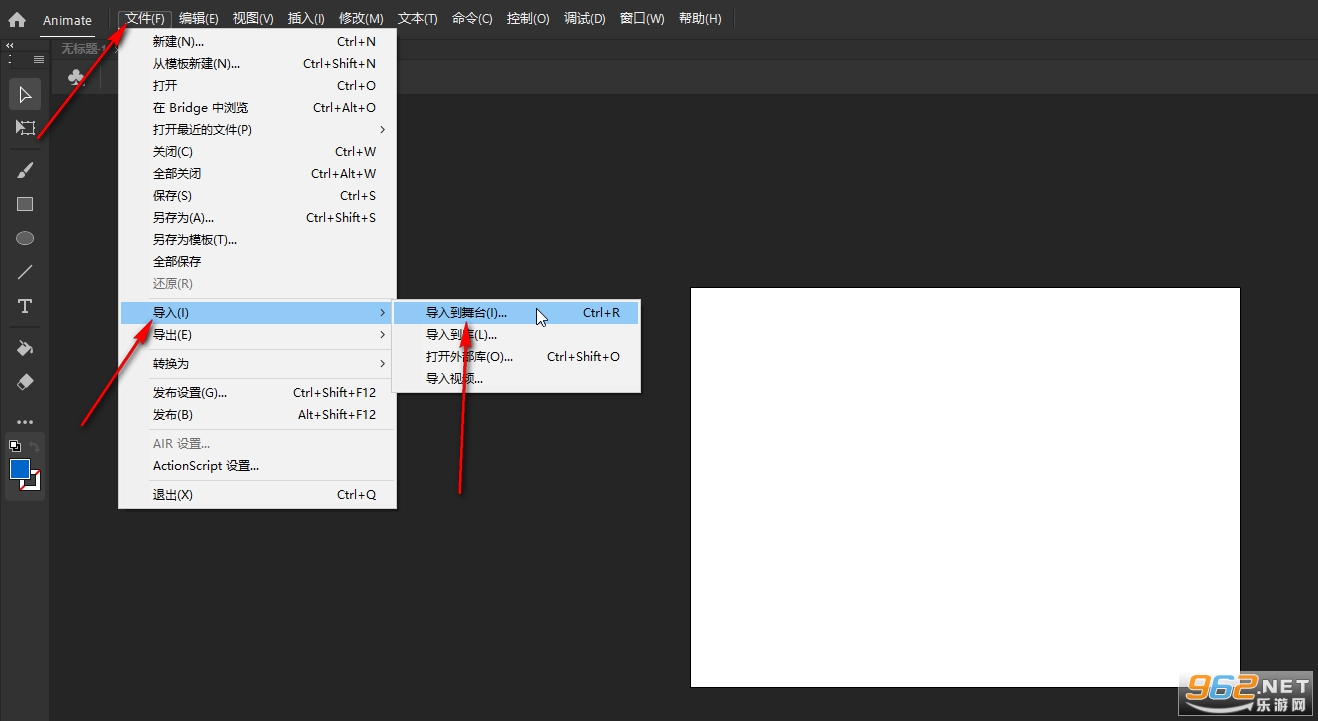Open the 窗口(W) menu
1318x721 pixels.
pos(641,19)
